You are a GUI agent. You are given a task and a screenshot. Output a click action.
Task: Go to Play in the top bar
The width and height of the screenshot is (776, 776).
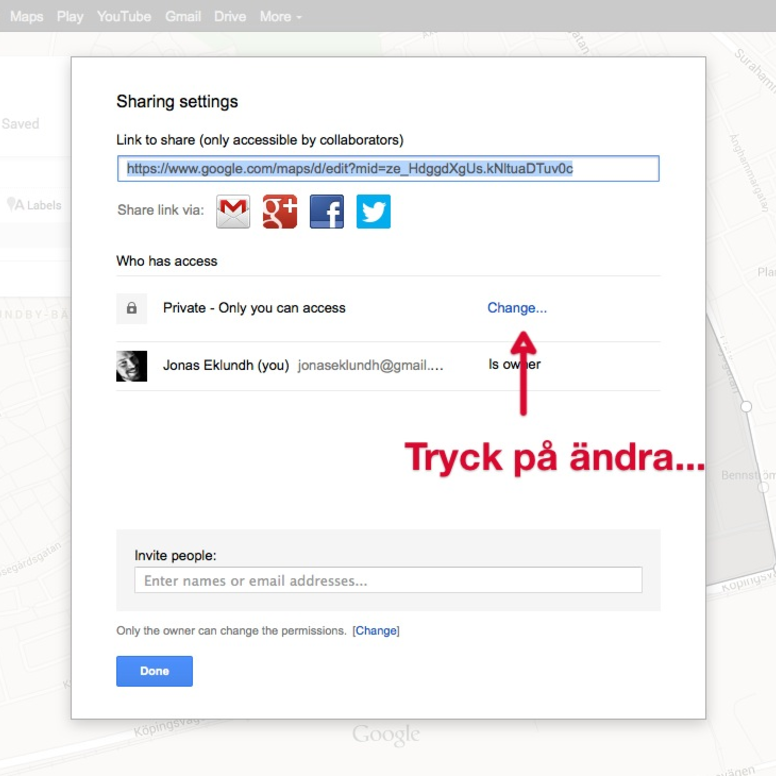pyautogui.click(x=70, y=17)
